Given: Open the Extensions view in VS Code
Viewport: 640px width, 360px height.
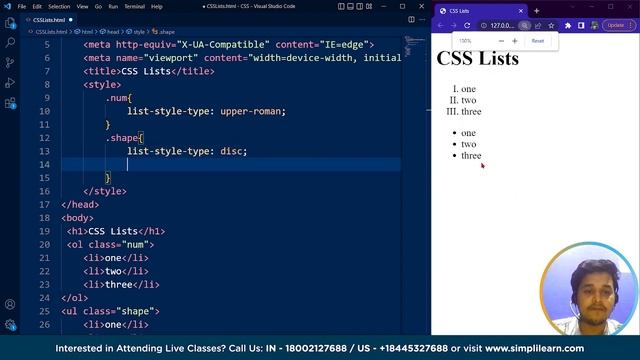Looking at the screenshot, I should (10, 102).
